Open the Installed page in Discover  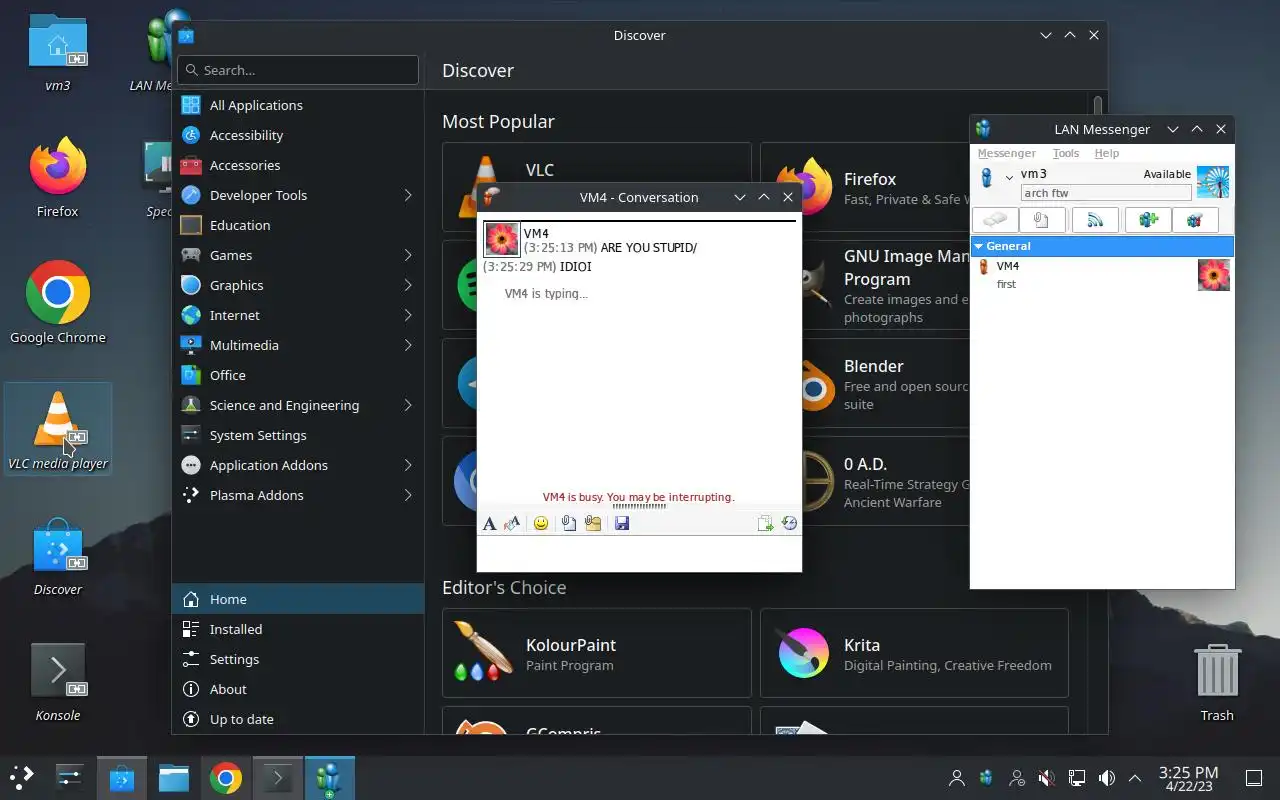point(298,629)
